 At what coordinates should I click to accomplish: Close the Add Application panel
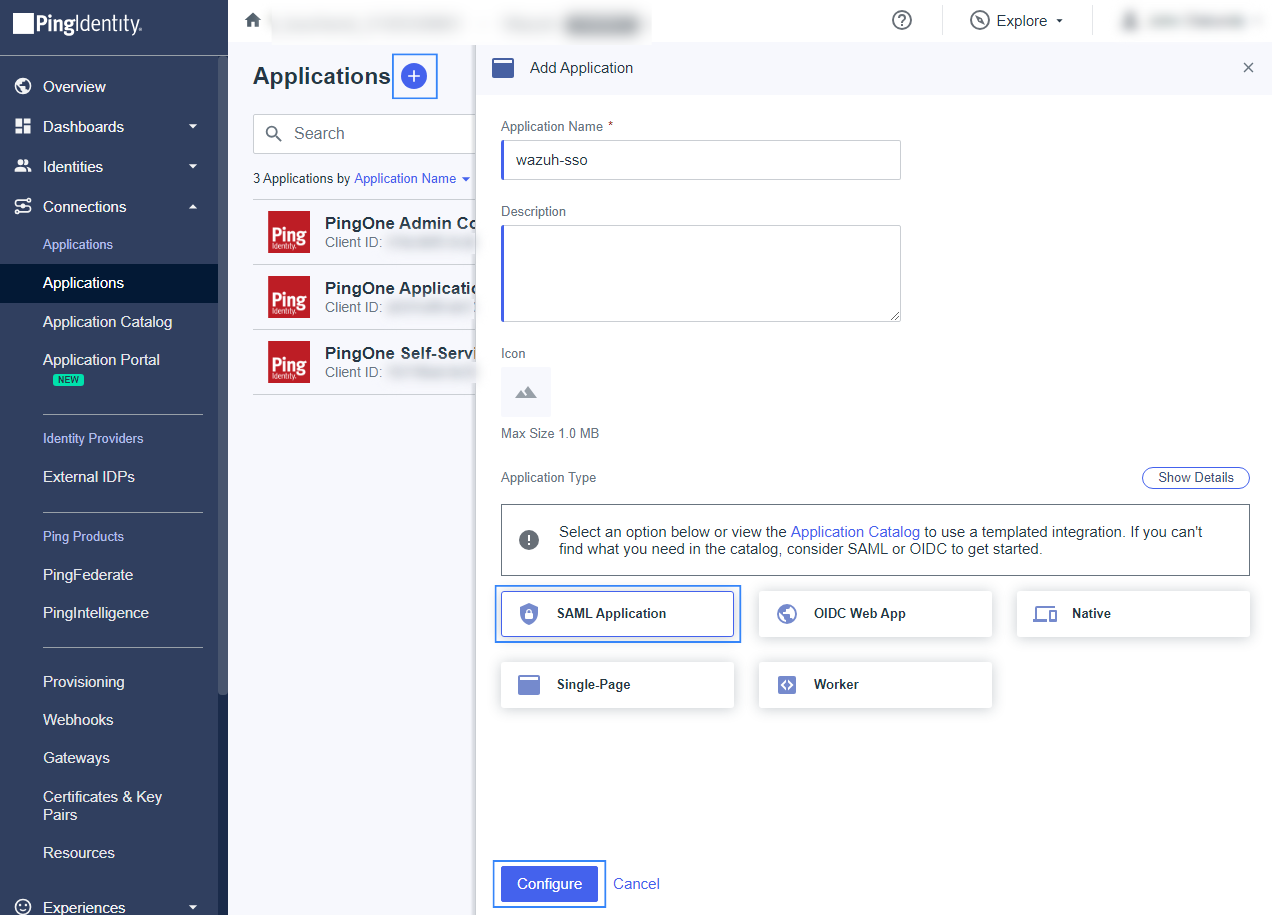(1248, 68)
